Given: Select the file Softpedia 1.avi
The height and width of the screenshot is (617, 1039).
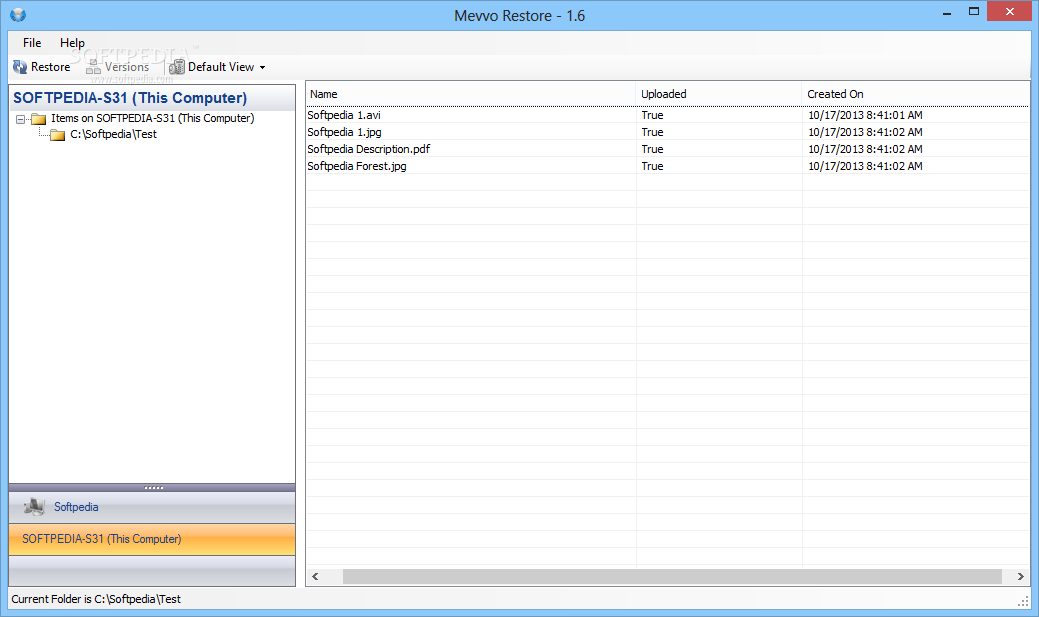Looking at the screenshot, I should [x=344, y=115].
